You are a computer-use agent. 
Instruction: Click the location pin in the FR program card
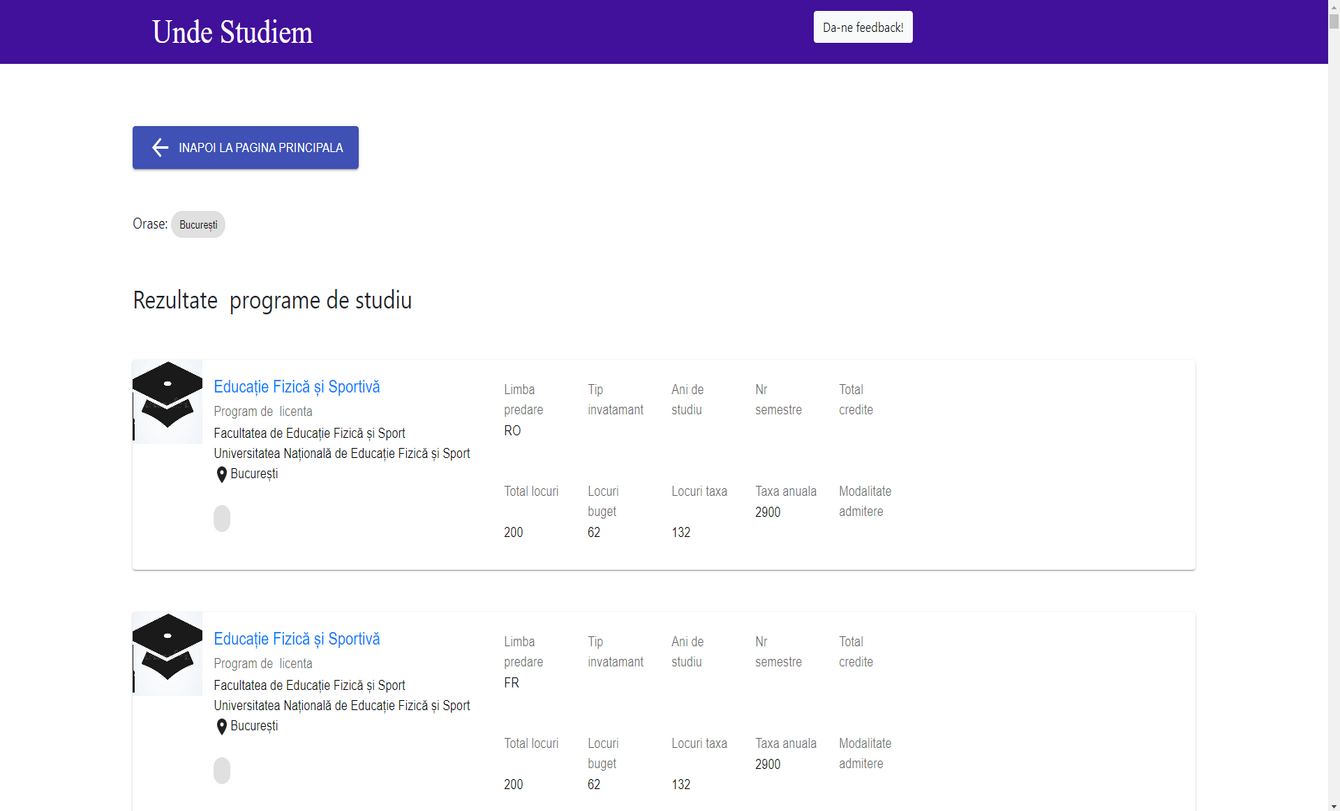[222, 727]
